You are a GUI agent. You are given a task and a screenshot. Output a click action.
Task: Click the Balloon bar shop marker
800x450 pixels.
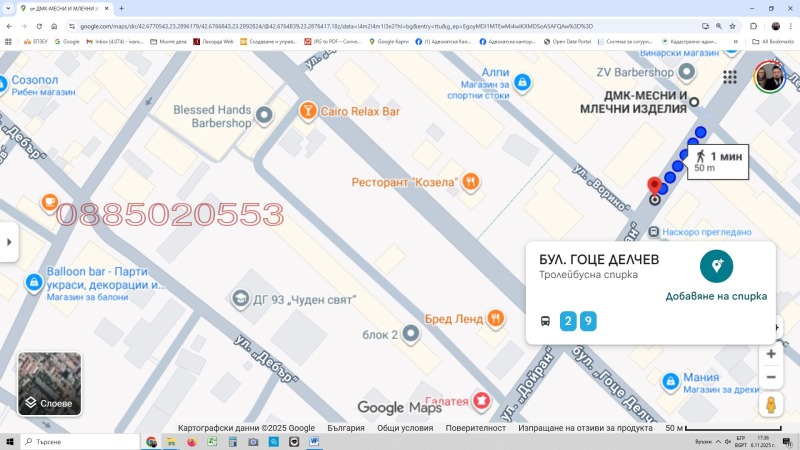tap(34, 282)
